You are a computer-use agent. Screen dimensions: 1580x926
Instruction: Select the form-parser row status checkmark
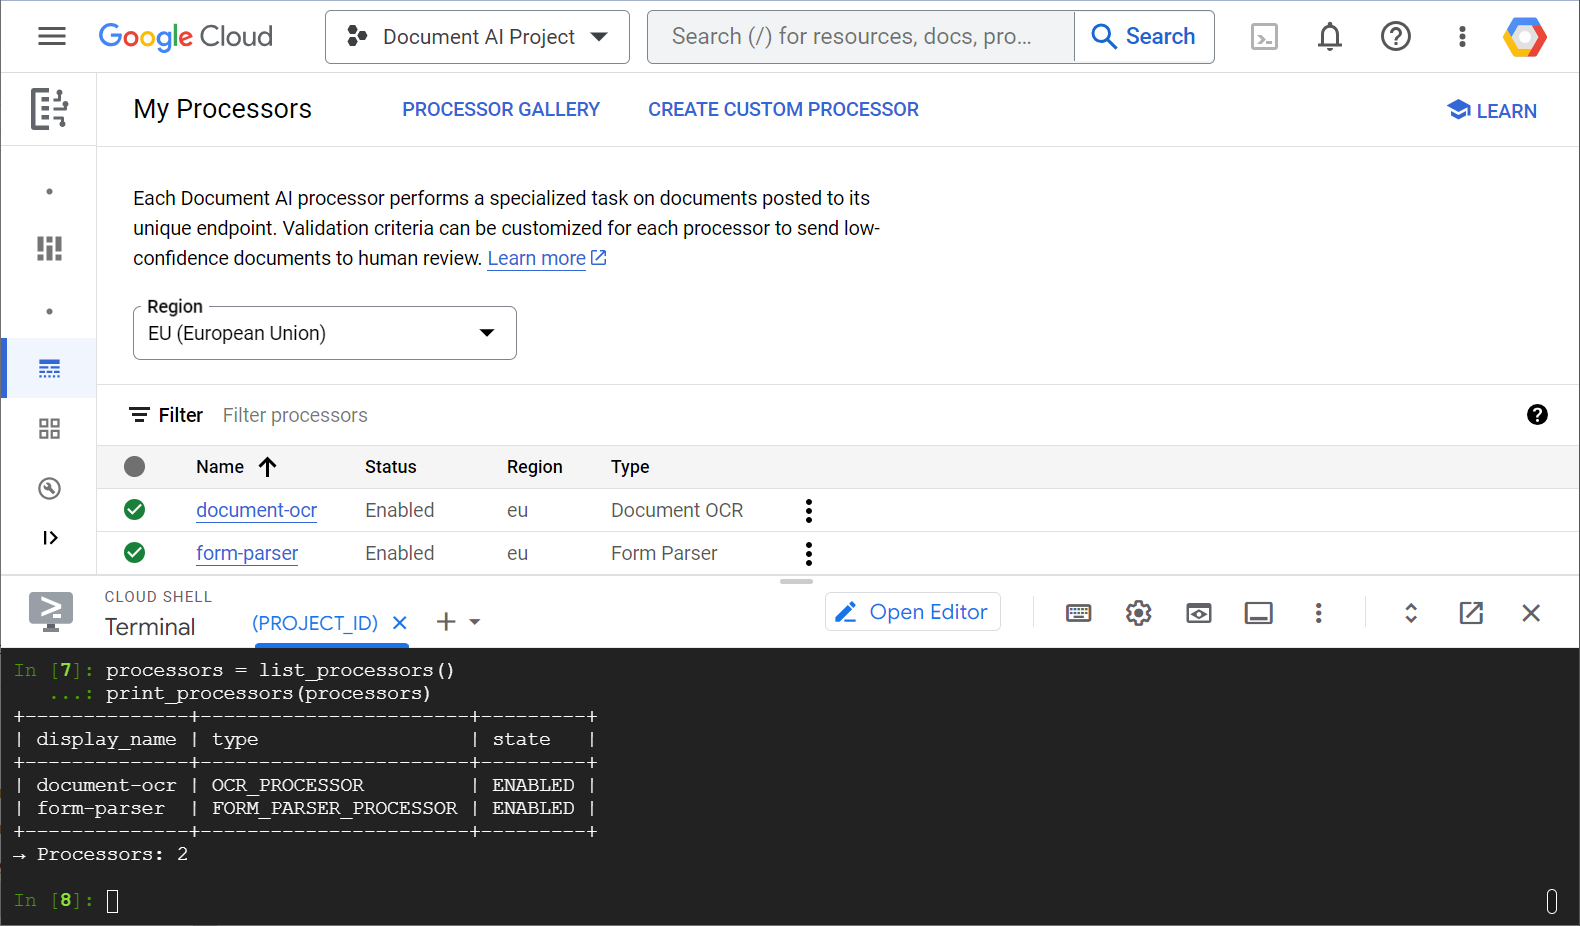(x=135, y=553)
